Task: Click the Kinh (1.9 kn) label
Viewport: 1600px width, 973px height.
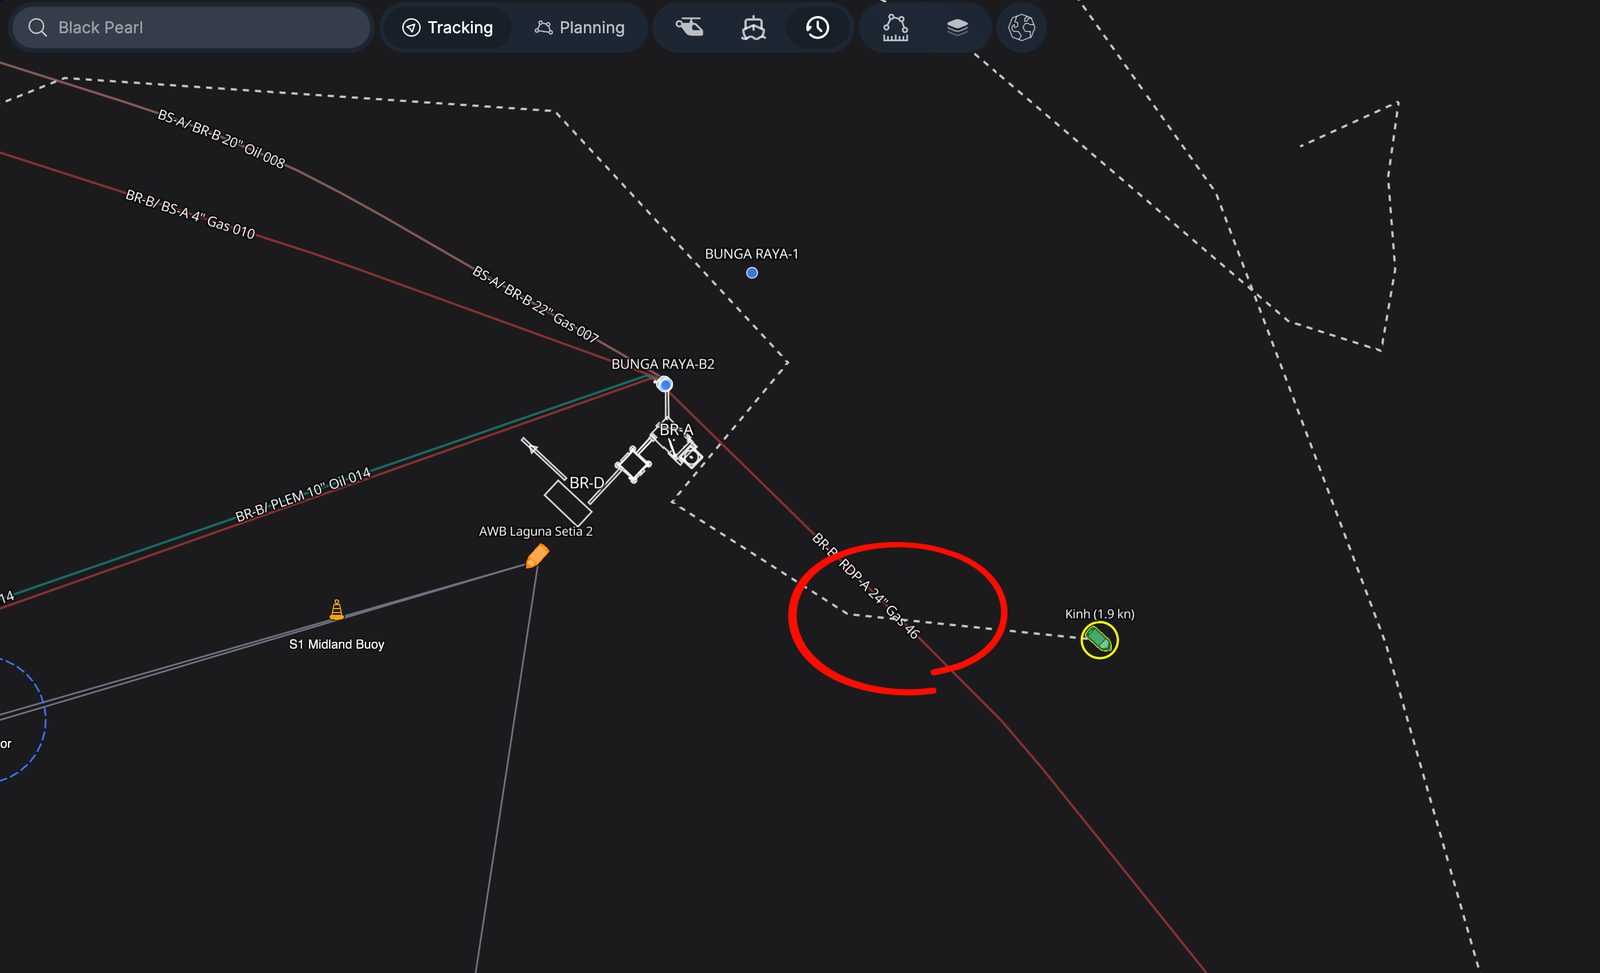Action: pyautogui.click(x=1099, y=614)
